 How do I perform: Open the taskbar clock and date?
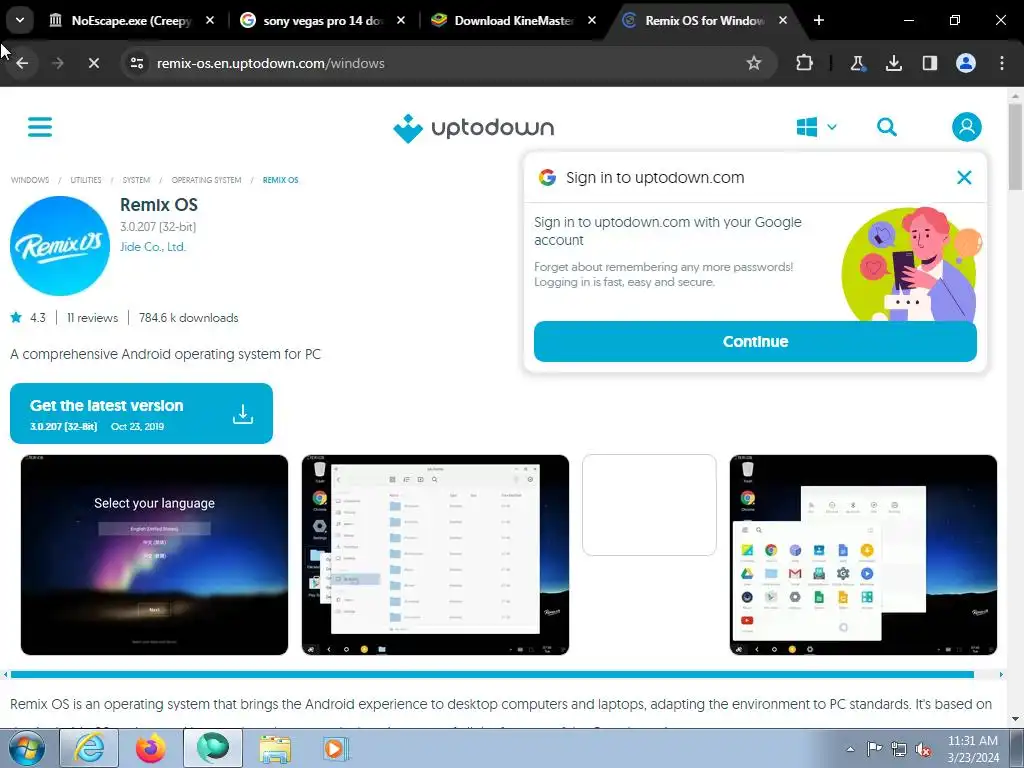pyautogui.click(x=972, y=749)
